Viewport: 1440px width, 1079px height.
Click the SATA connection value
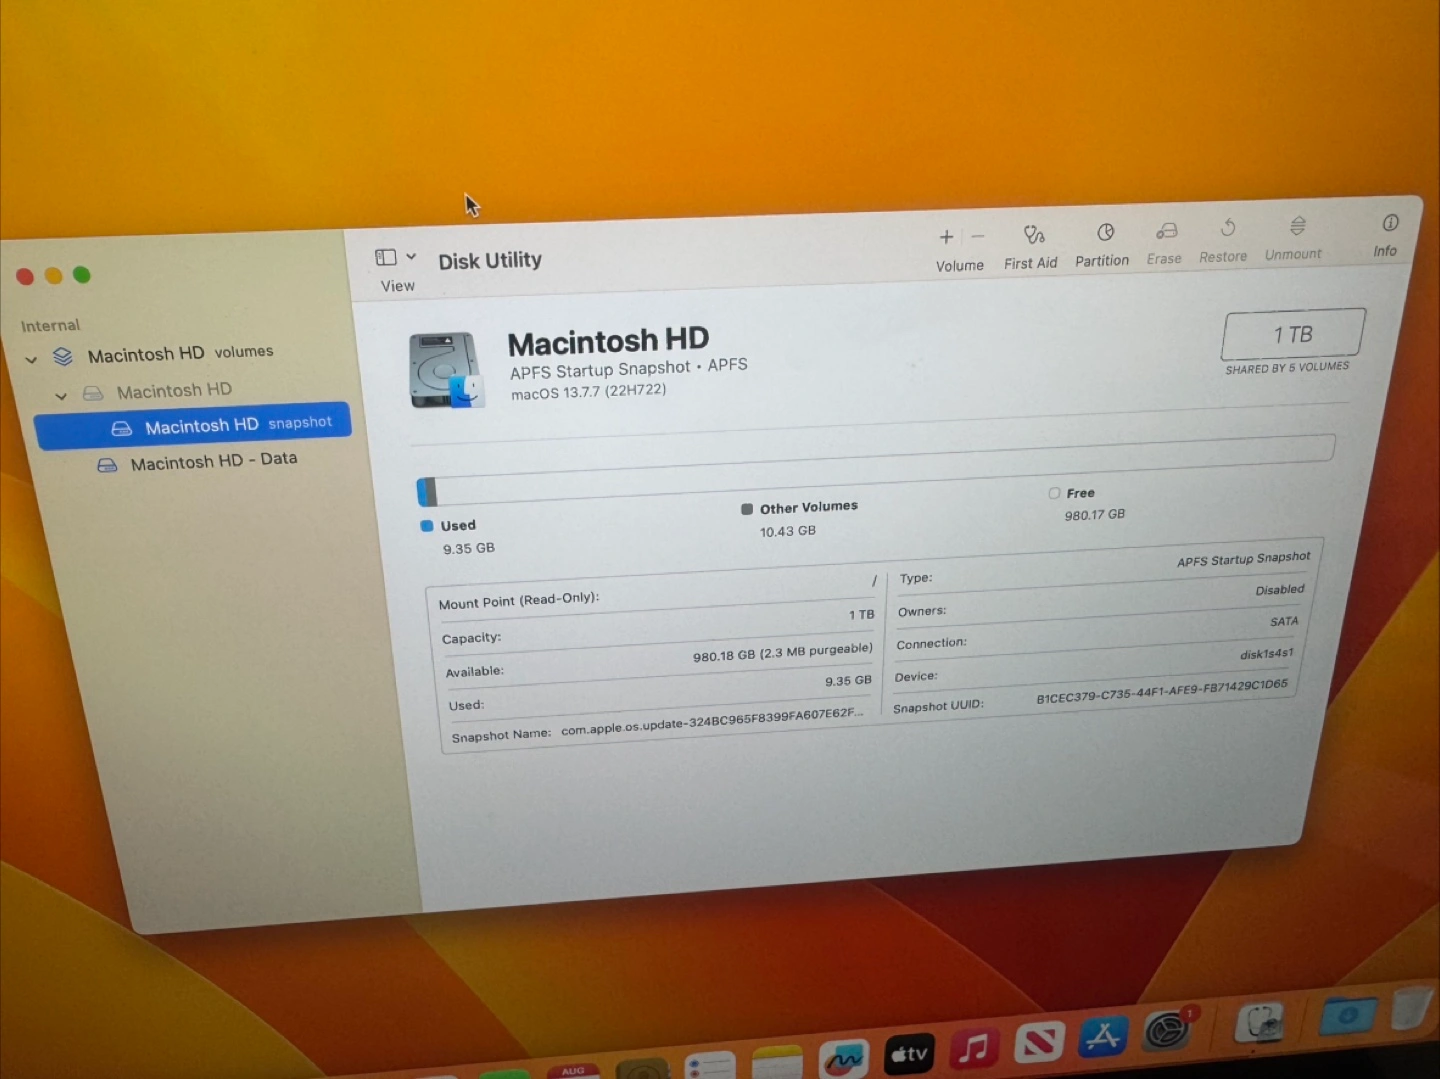1284,622
